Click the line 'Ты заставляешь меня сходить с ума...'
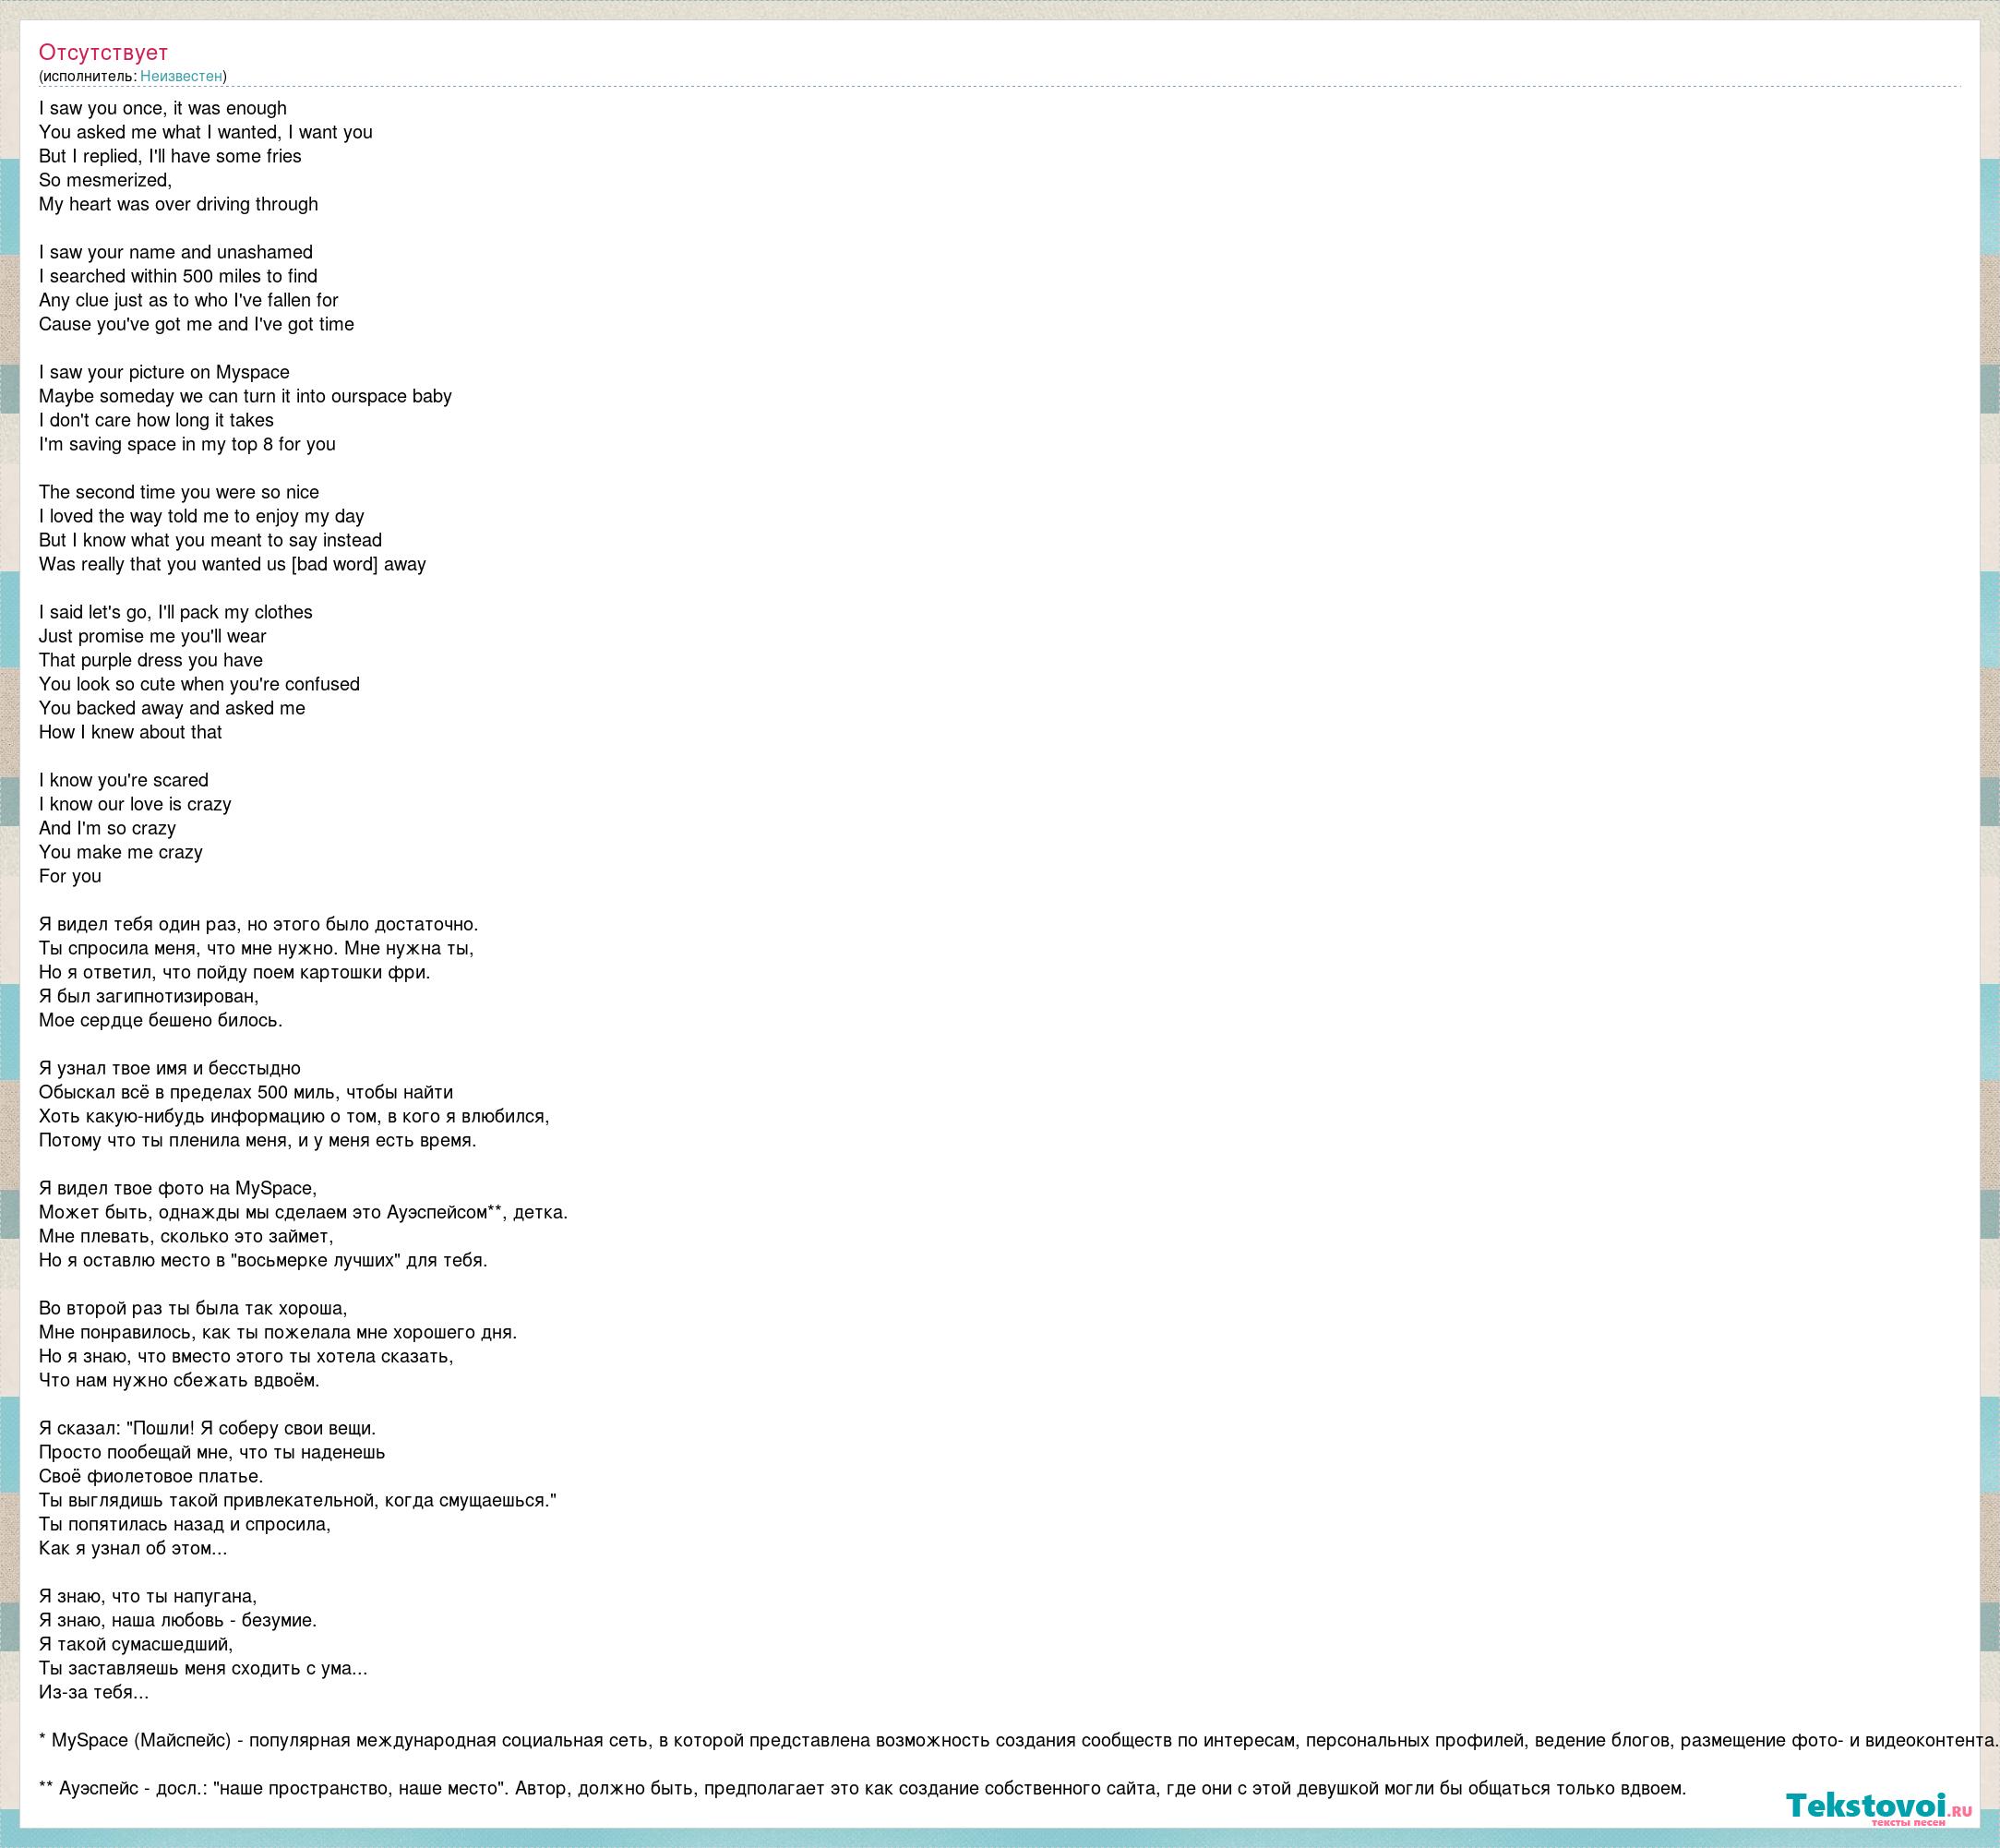 coord(204,1668)
